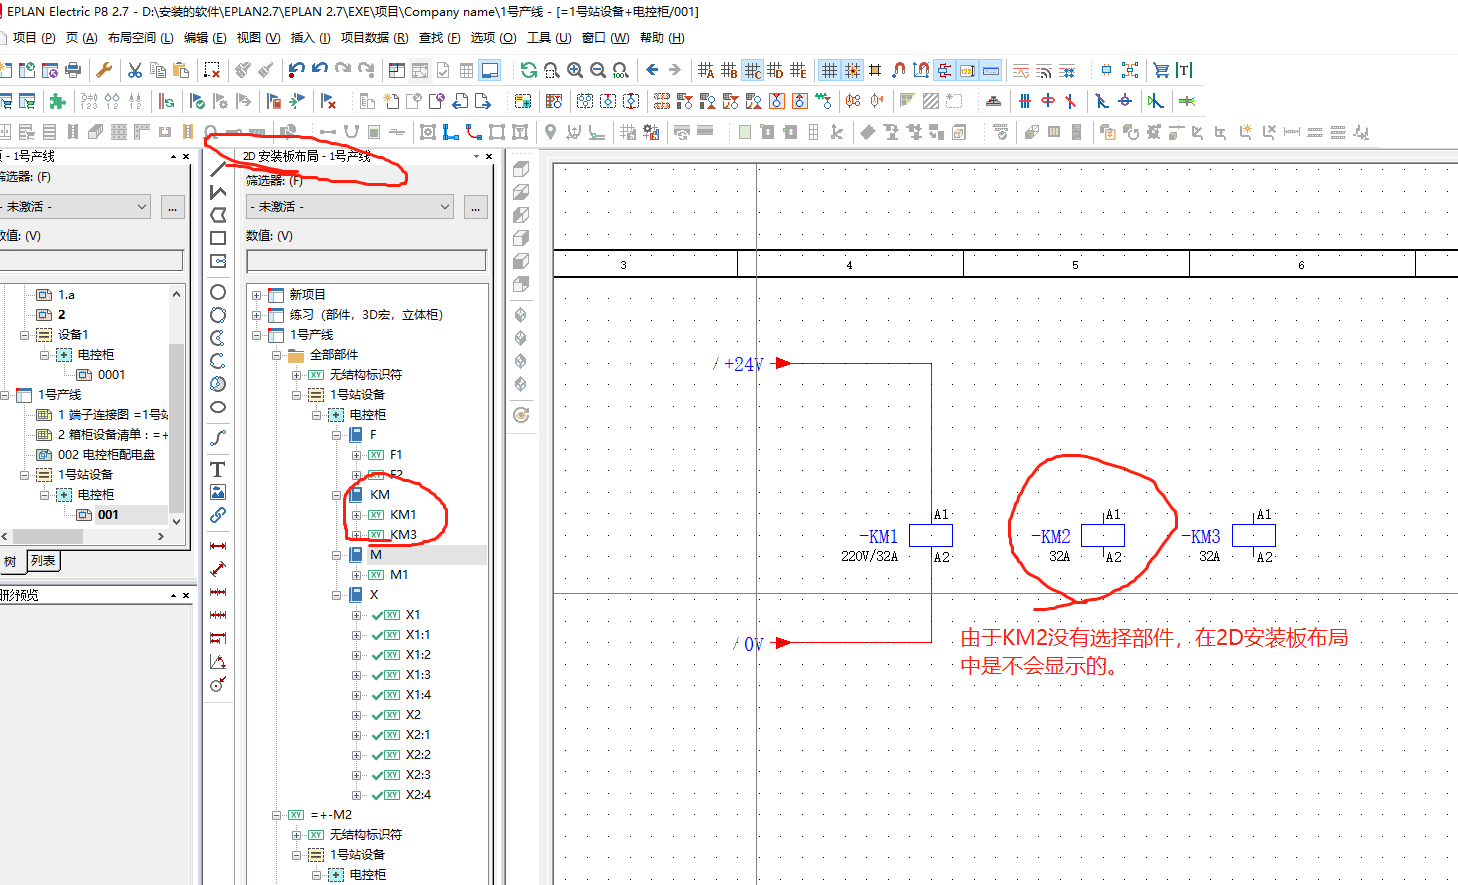
Task: Click the ellipsis button beside the 2D layout filter
Action: coord(475,207)
